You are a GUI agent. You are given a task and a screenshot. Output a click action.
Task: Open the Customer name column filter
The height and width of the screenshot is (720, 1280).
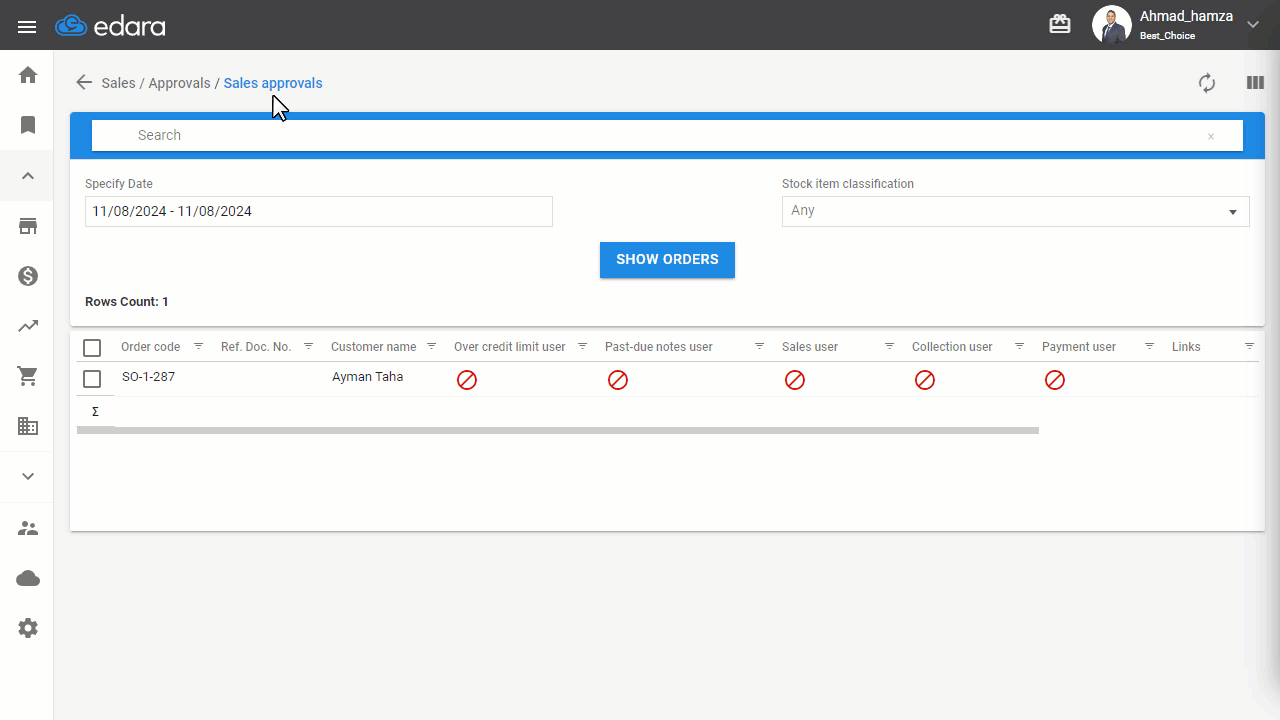431,346
